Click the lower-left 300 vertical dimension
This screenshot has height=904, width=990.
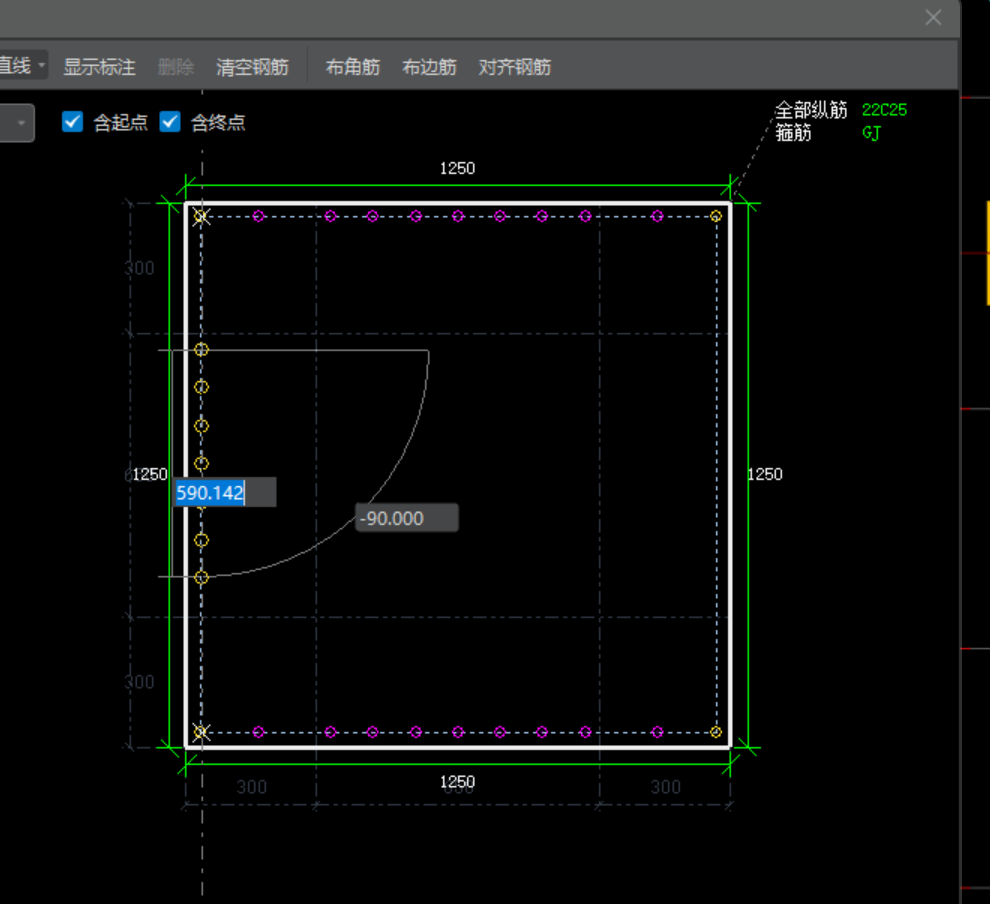point(140,682)
